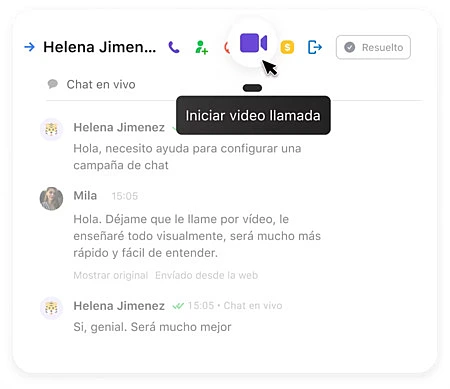The height and width of the screenshot is (389, 450).
Task: Click Mila's profile photo
Action: (x=51, y=199)
